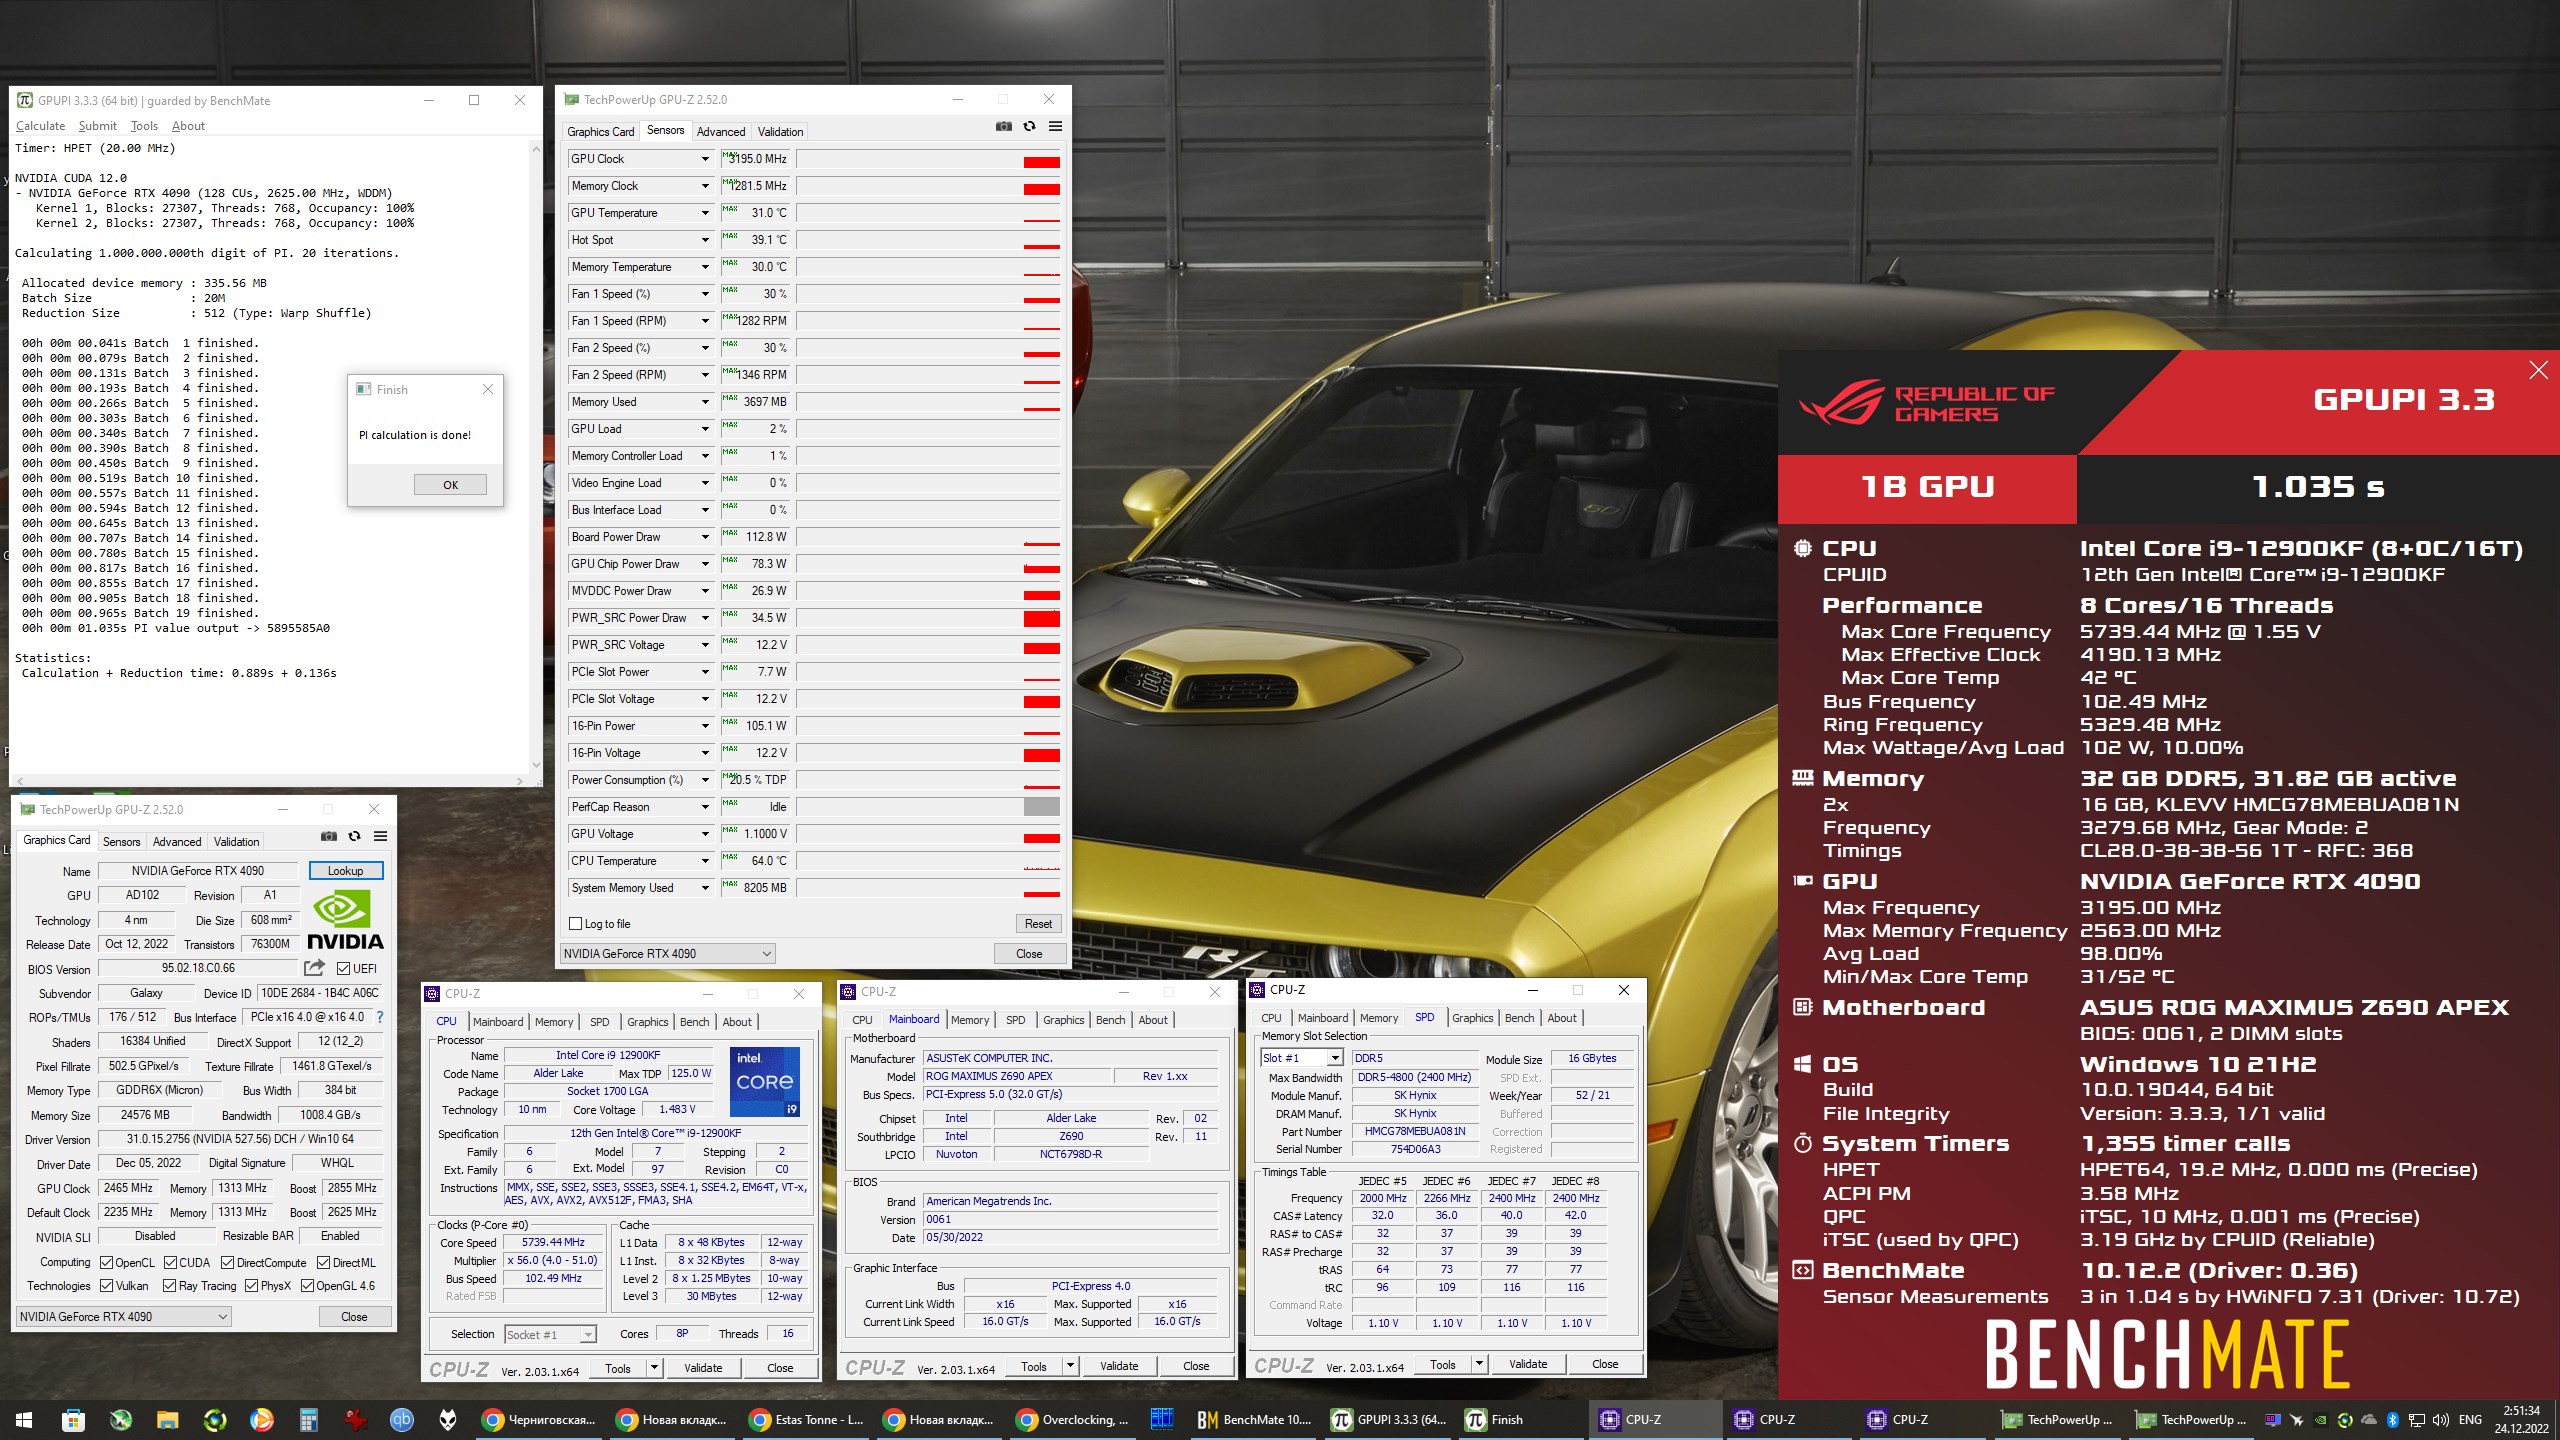2560x1440 pixels.
Task: Switch to Validation tab in GPU-Z Graphics Card window
Action: pos(237,842)
